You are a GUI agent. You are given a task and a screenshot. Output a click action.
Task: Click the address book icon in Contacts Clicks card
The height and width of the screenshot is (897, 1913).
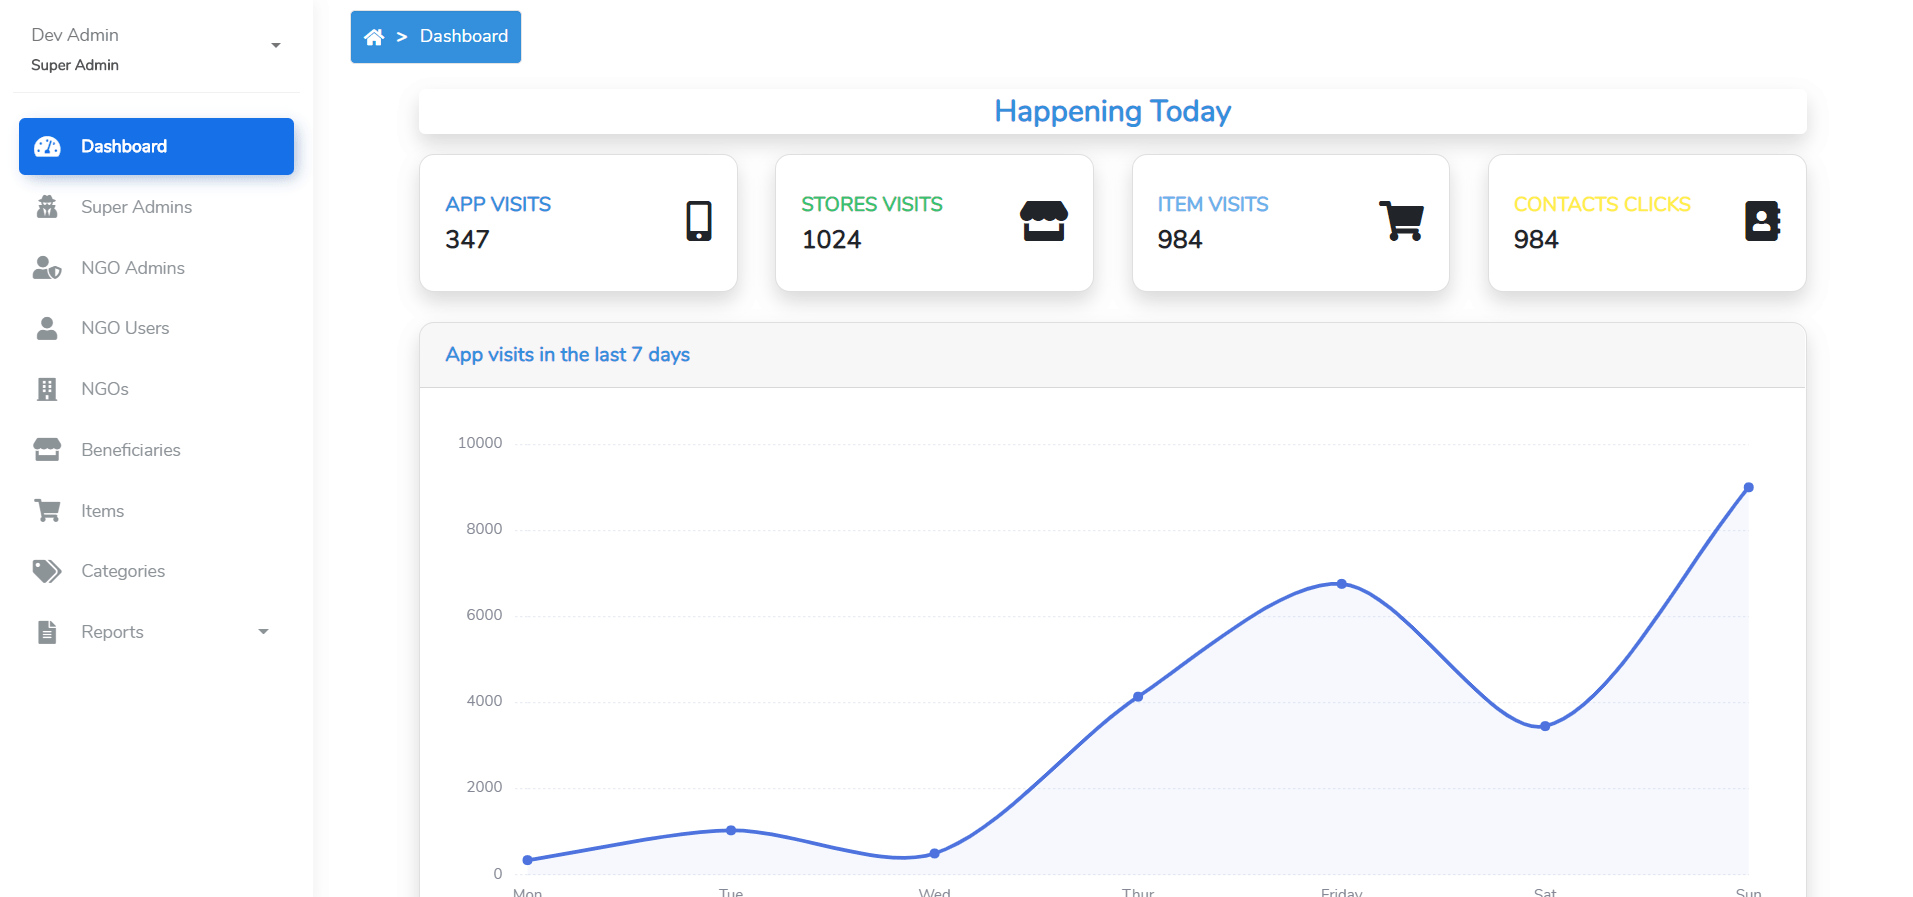1761,221
